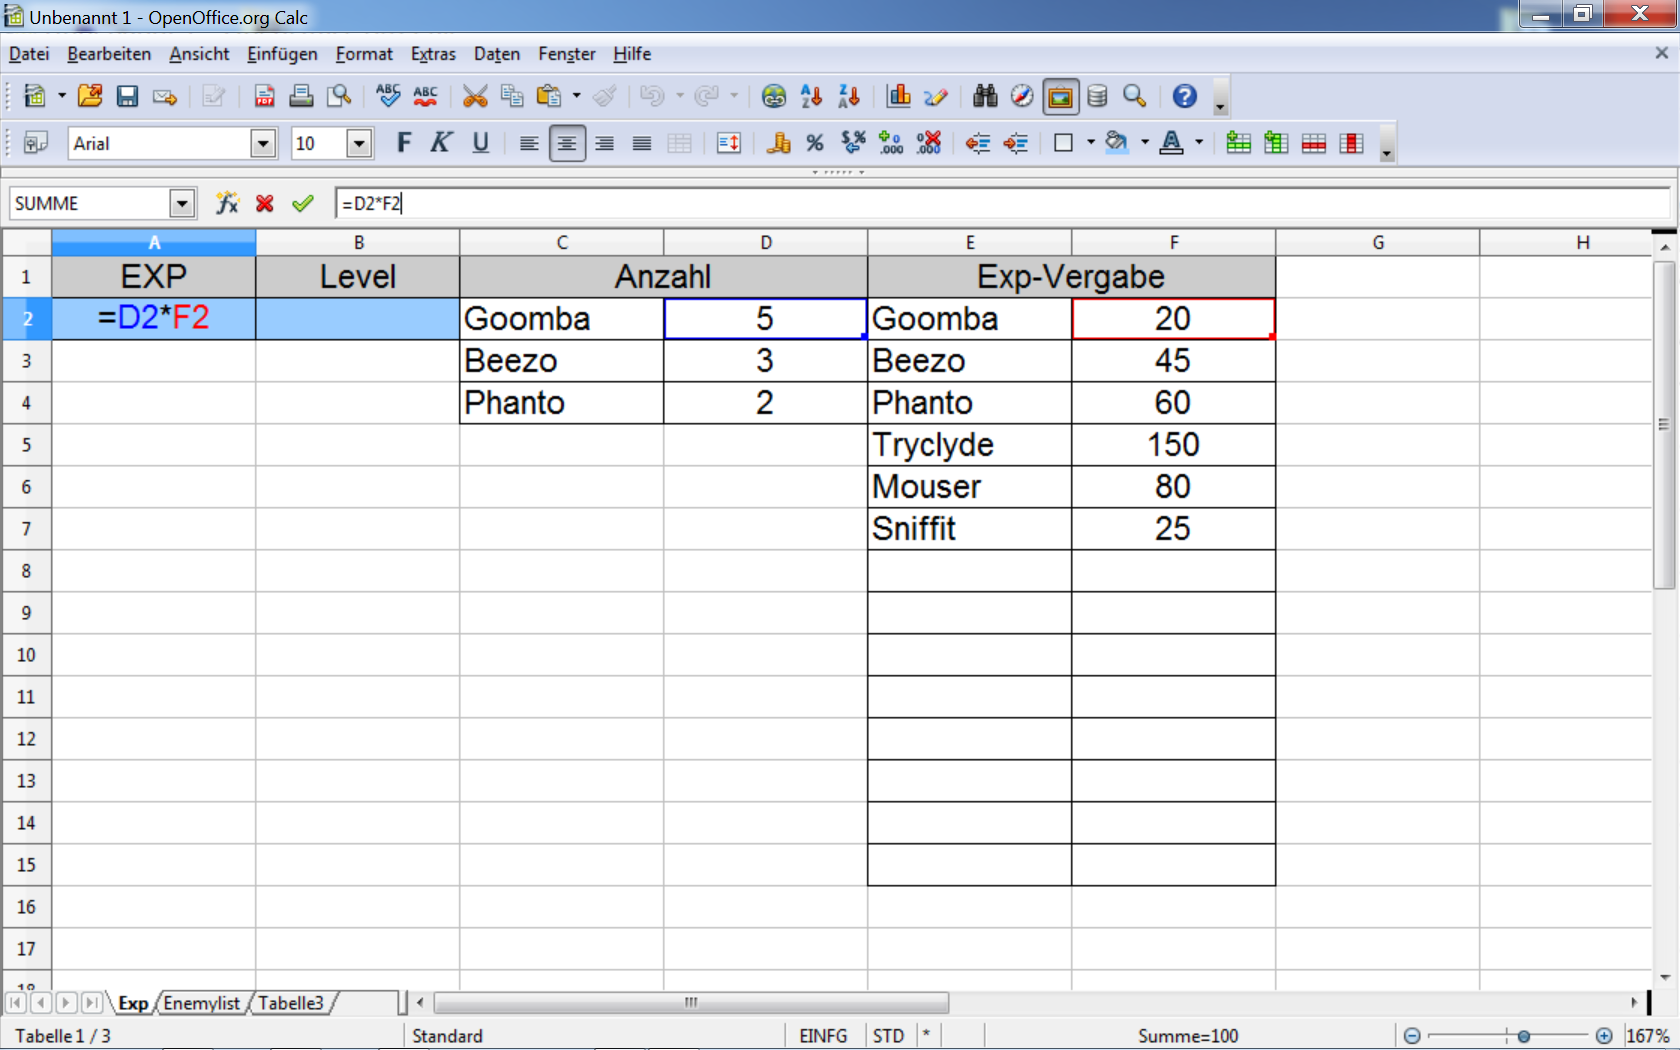Adjust the zoom slider in status bar
The image size is (1680, 1050).
tap(1523, 1036)
